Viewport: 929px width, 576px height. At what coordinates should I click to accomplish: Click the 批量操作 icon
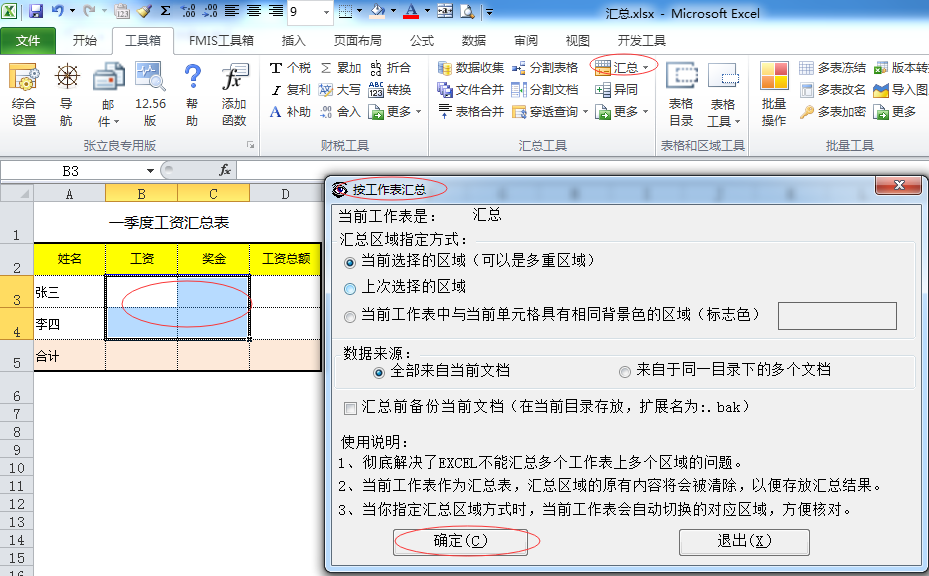(773, 94)
